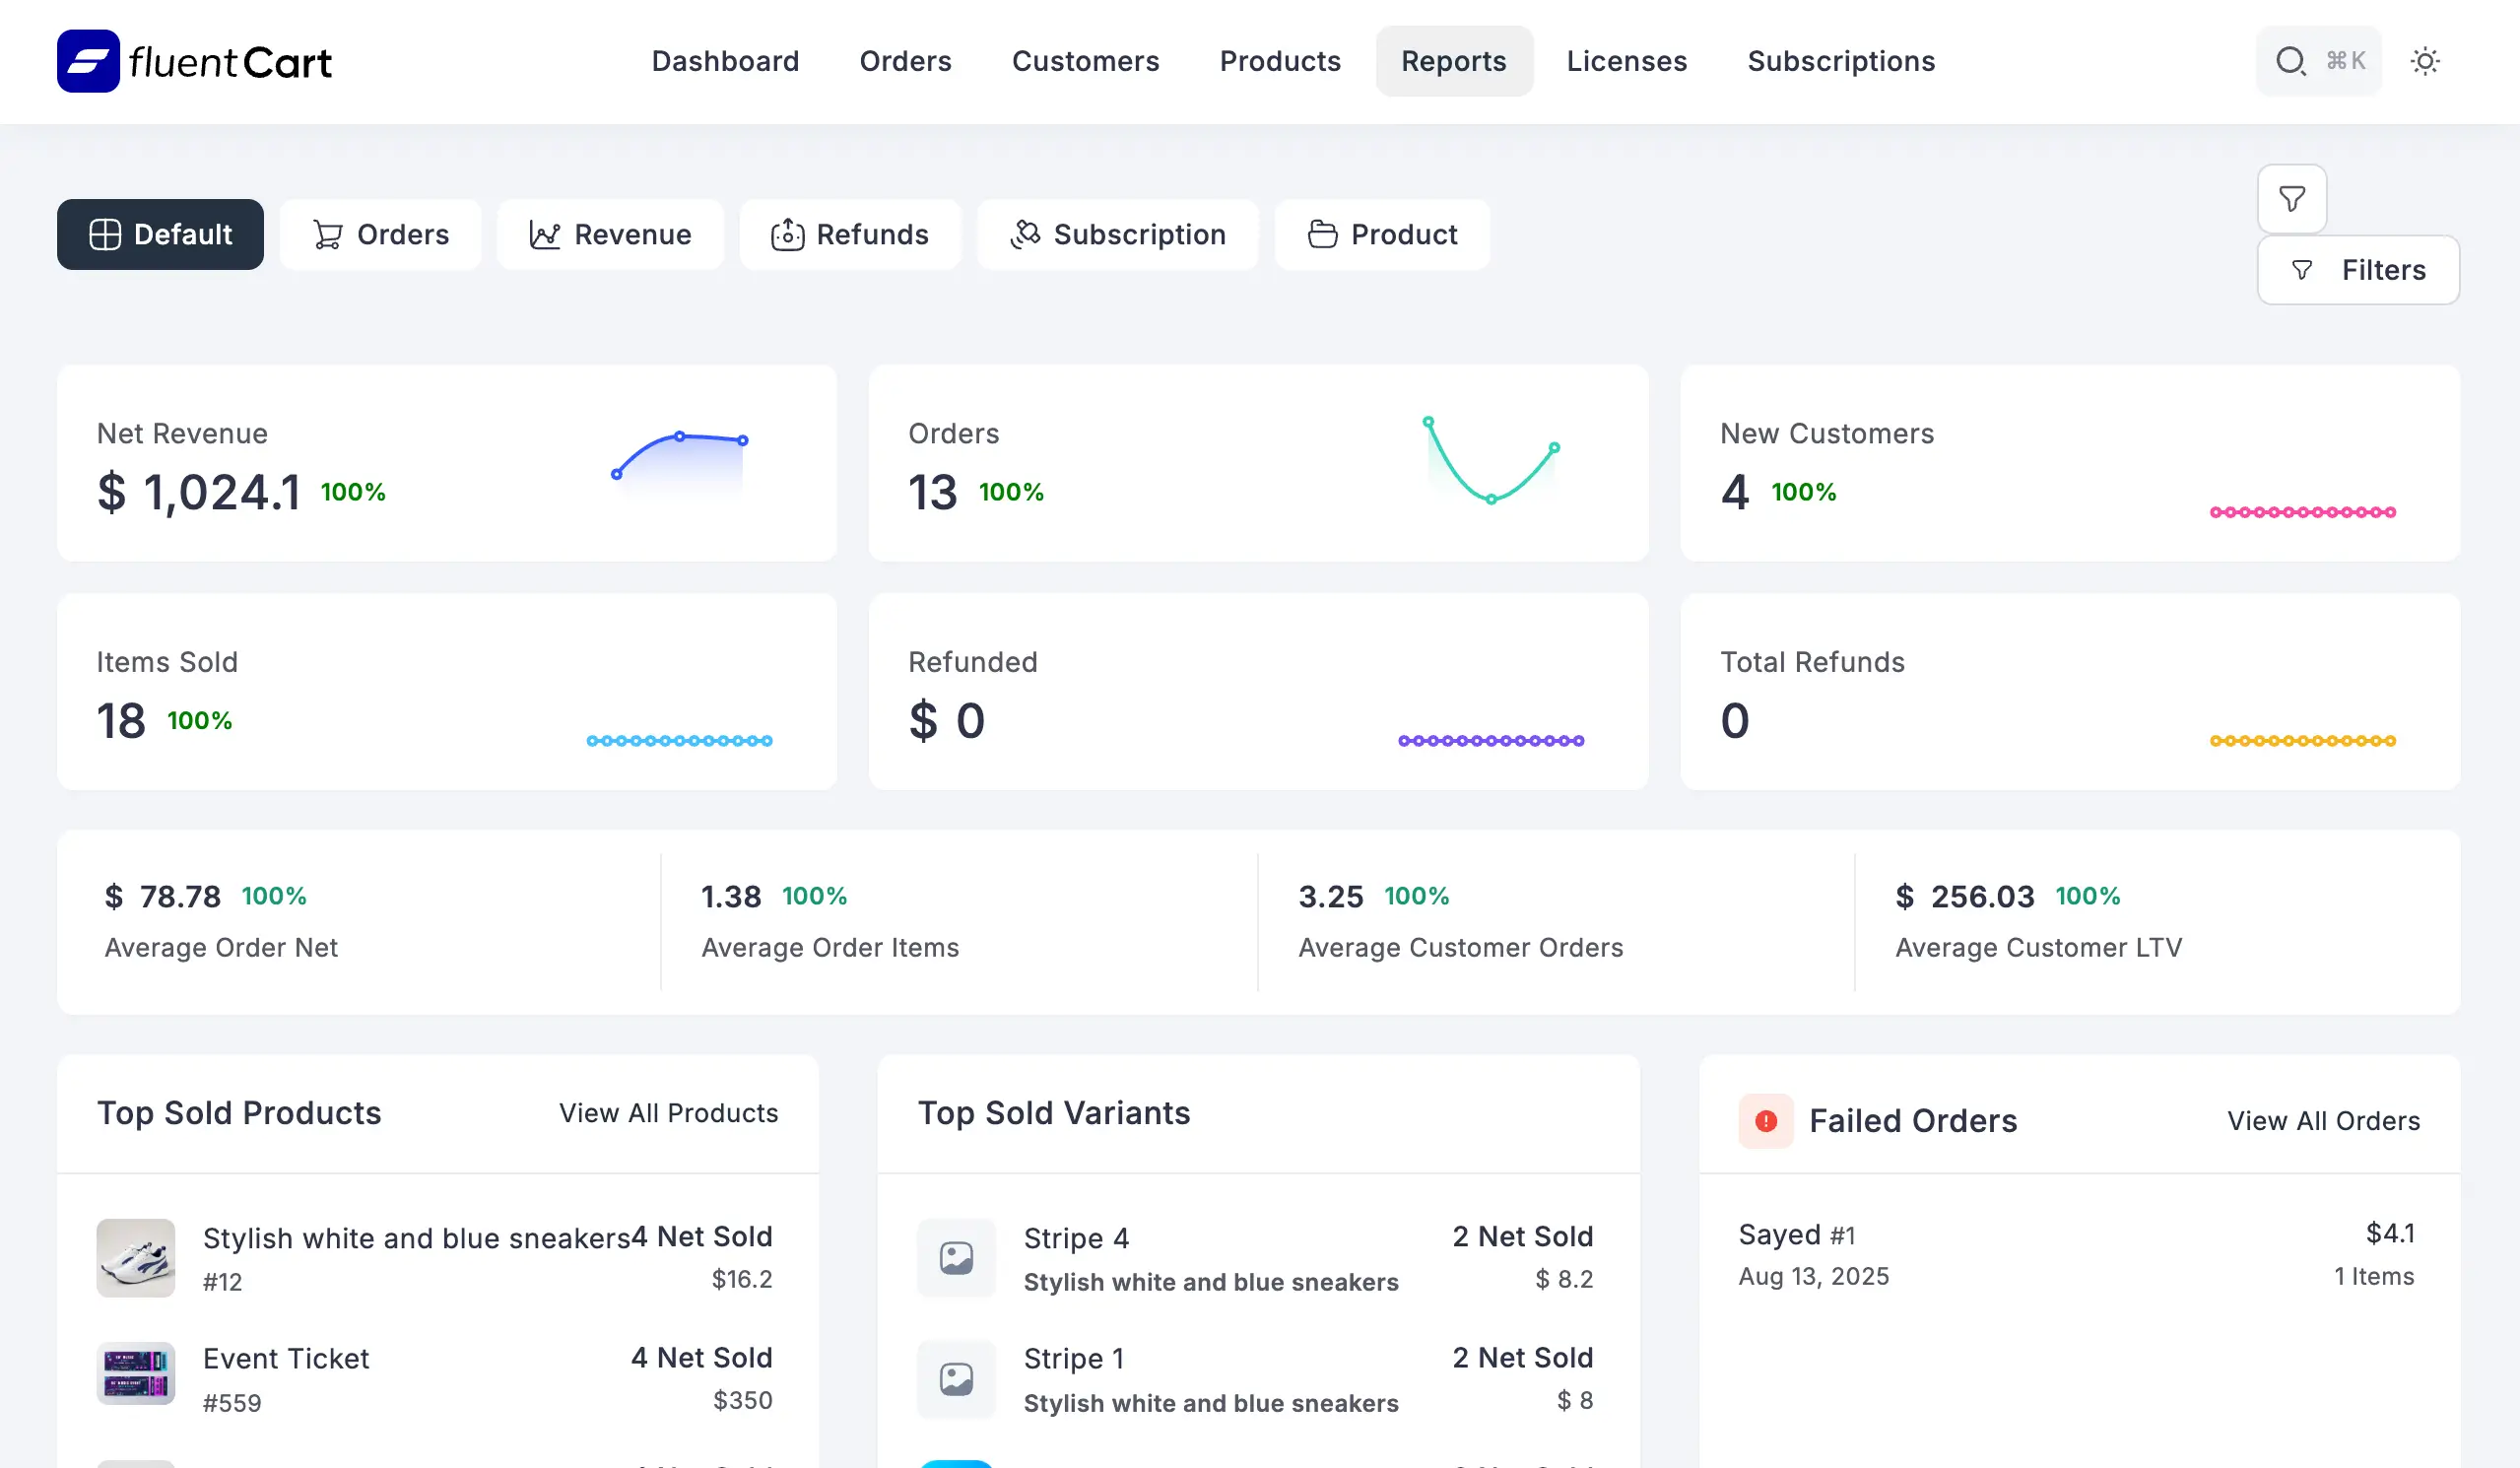
Task: Click View All Orders link
Action: coord(2323,1121)
